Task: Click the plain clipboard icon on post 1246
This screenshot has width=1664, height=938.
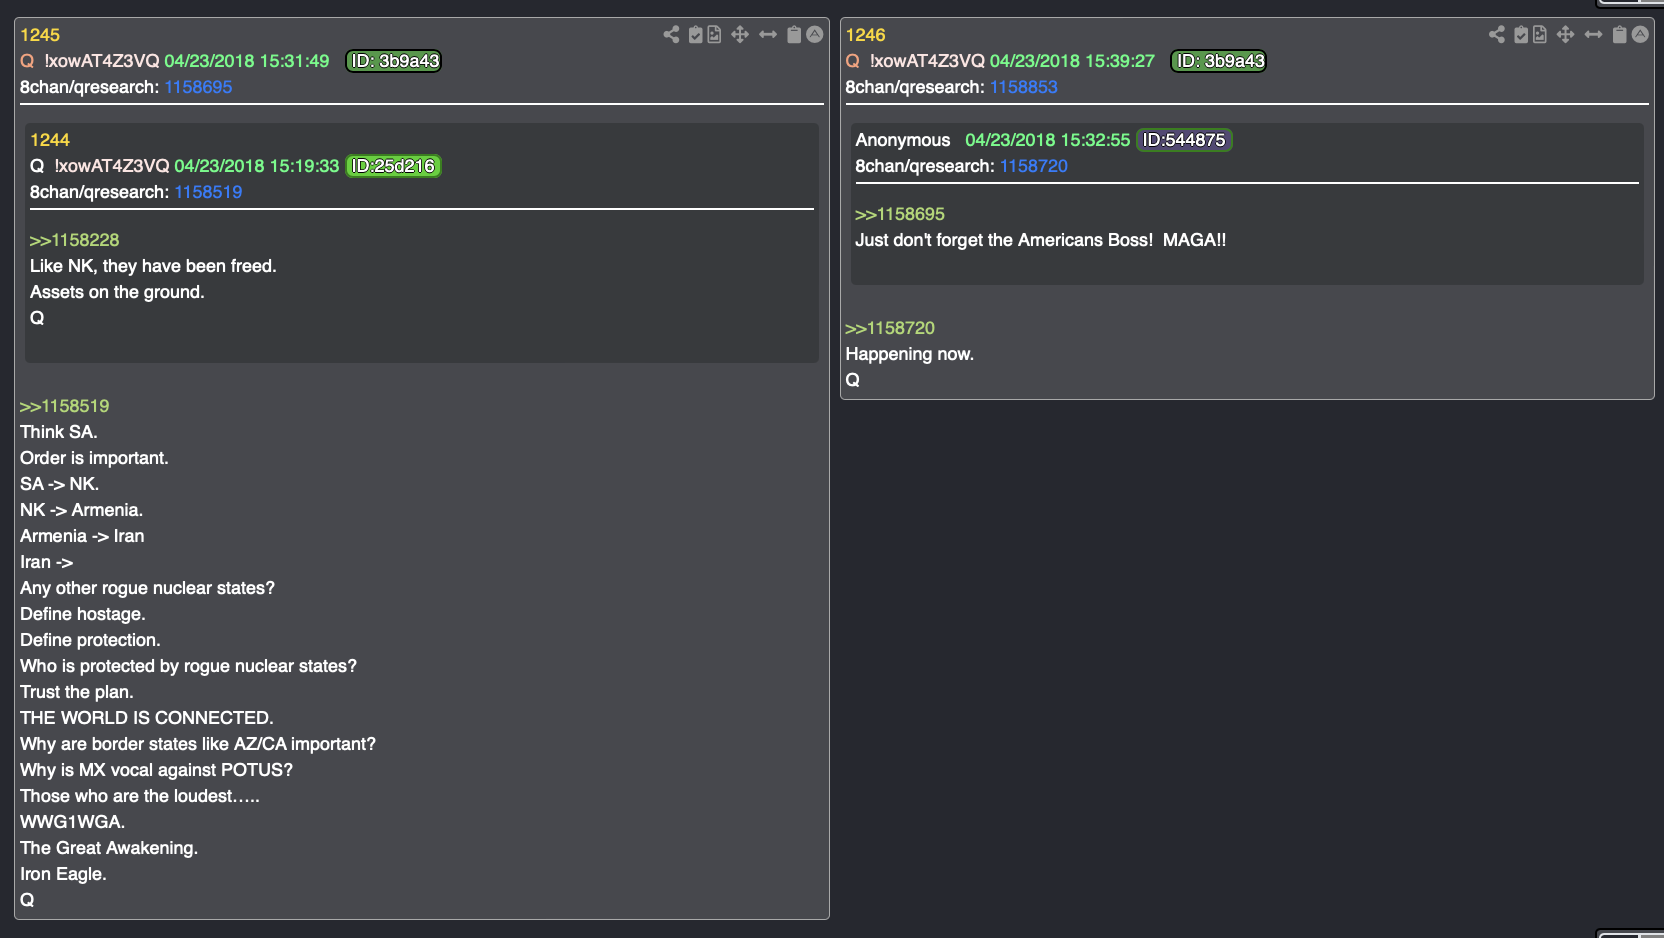Action: tap(1620, 35)
